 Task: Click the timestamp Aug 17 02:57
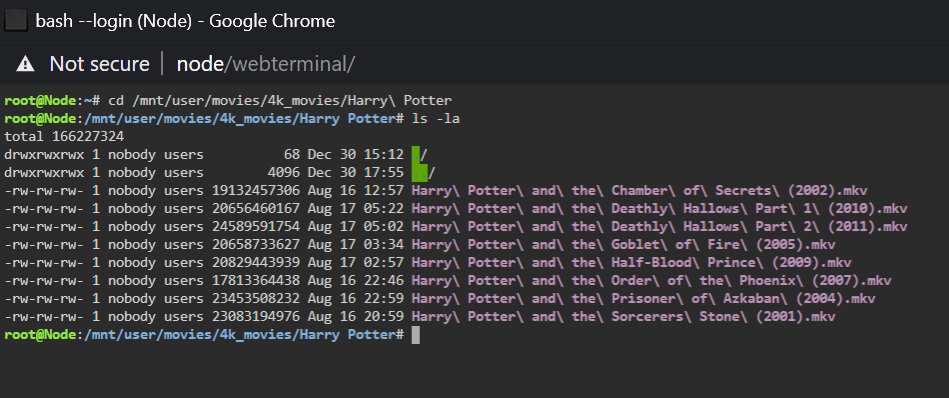point(355,263)
